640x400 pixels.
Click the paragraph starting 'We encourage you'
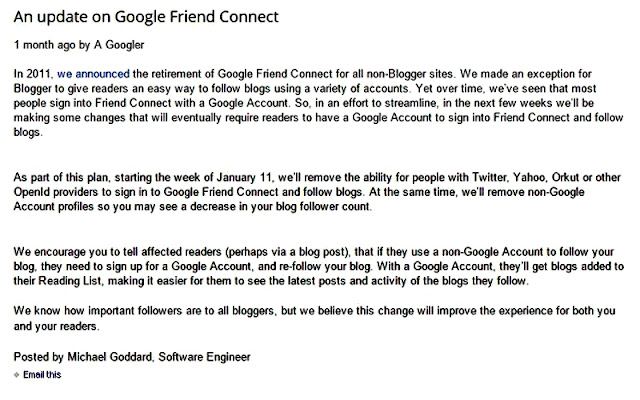click(319, 267)
